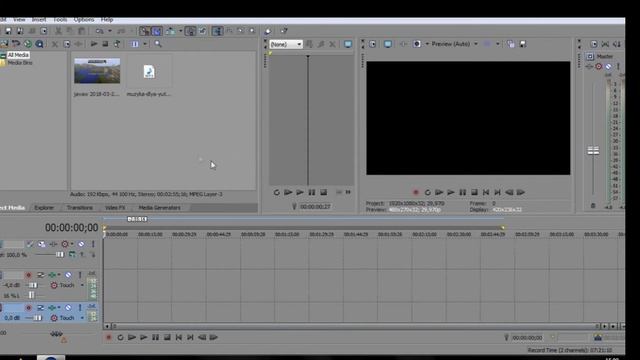Screen dimensions: 640x360
Task: Open project Properties from the main toolbar
Action: tap(44, 31)
